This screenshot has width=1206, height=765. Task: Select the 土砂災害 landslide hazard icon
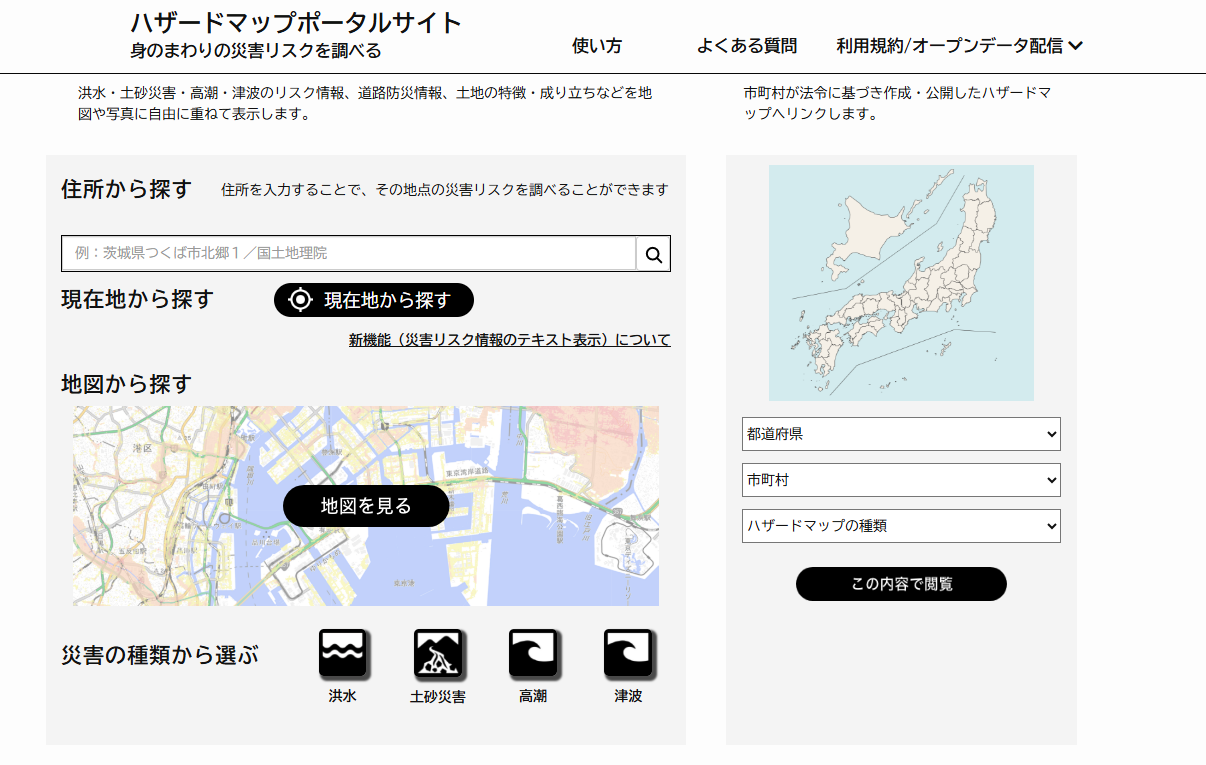point(438,655)
